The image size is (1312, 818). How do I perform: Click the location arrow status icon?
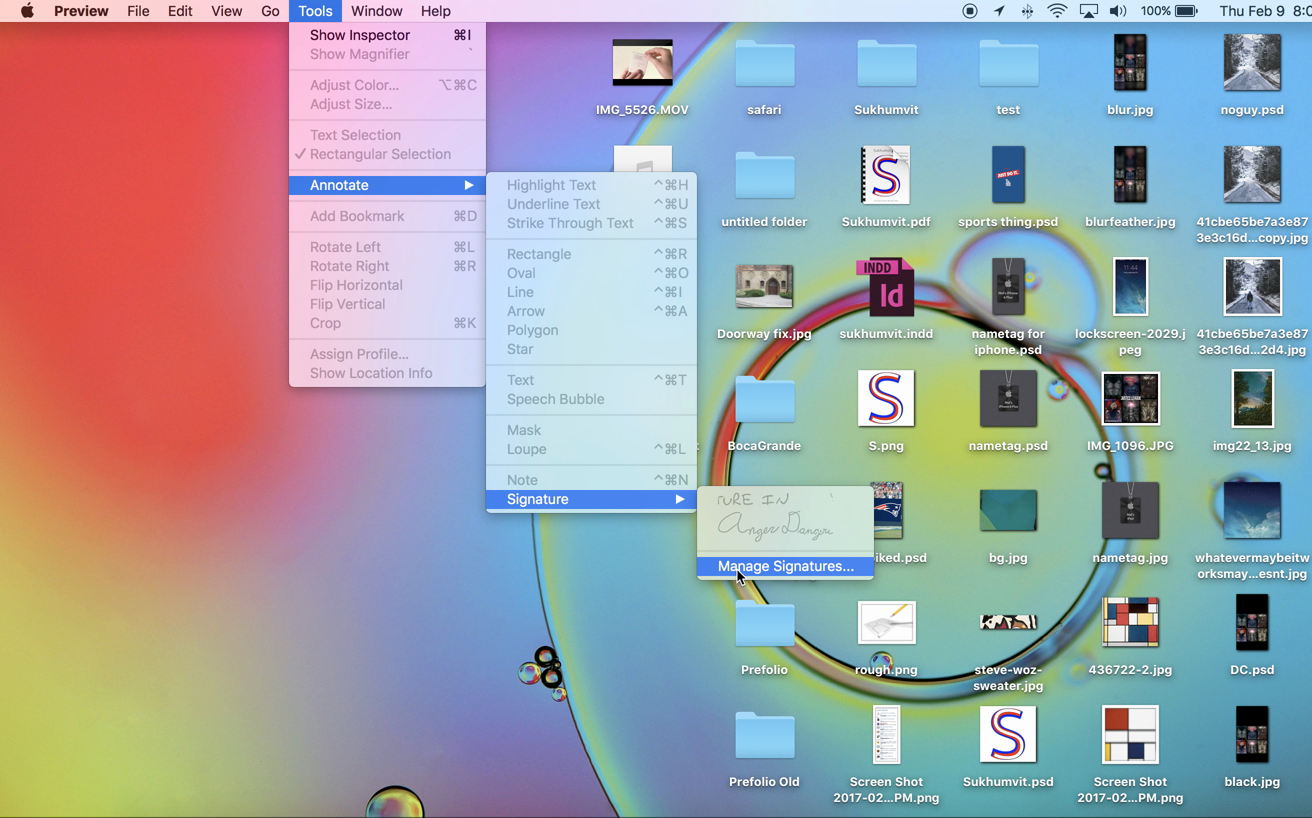tap(999, 11)
